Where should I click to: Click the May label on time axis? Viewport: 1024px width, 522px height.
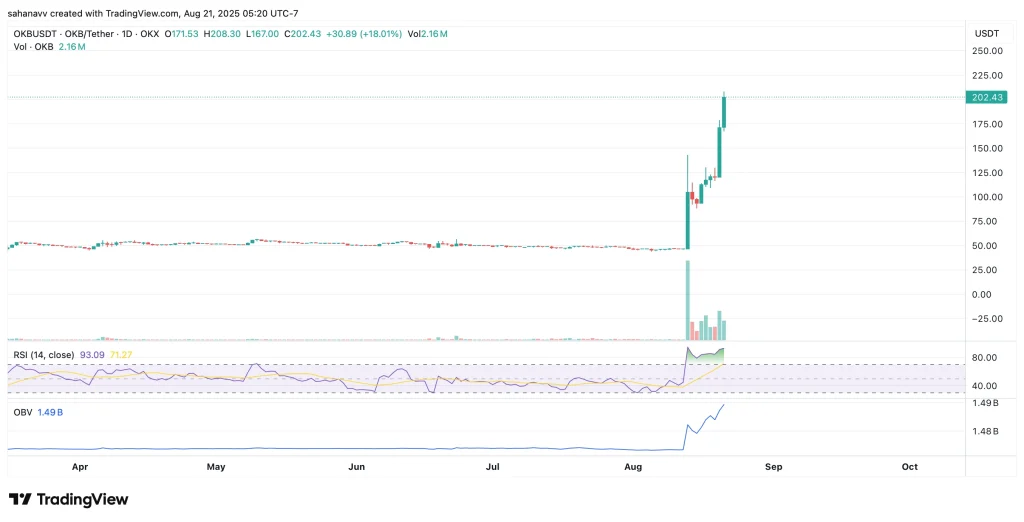click(216, 467)
